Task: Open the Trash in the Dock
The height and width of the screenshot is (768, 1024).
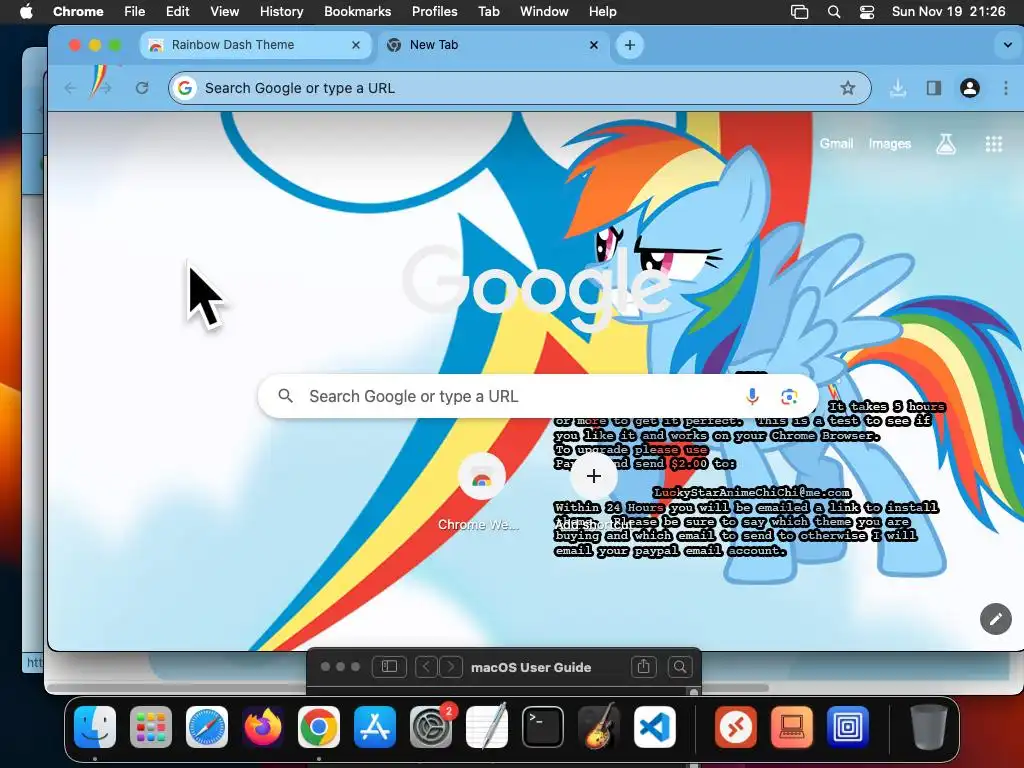Action: point(929,727)
